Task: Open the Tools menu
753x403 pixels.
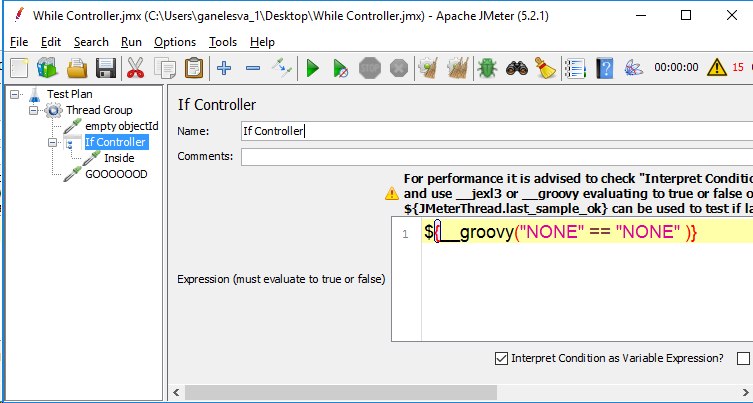Action: point(223,42)
